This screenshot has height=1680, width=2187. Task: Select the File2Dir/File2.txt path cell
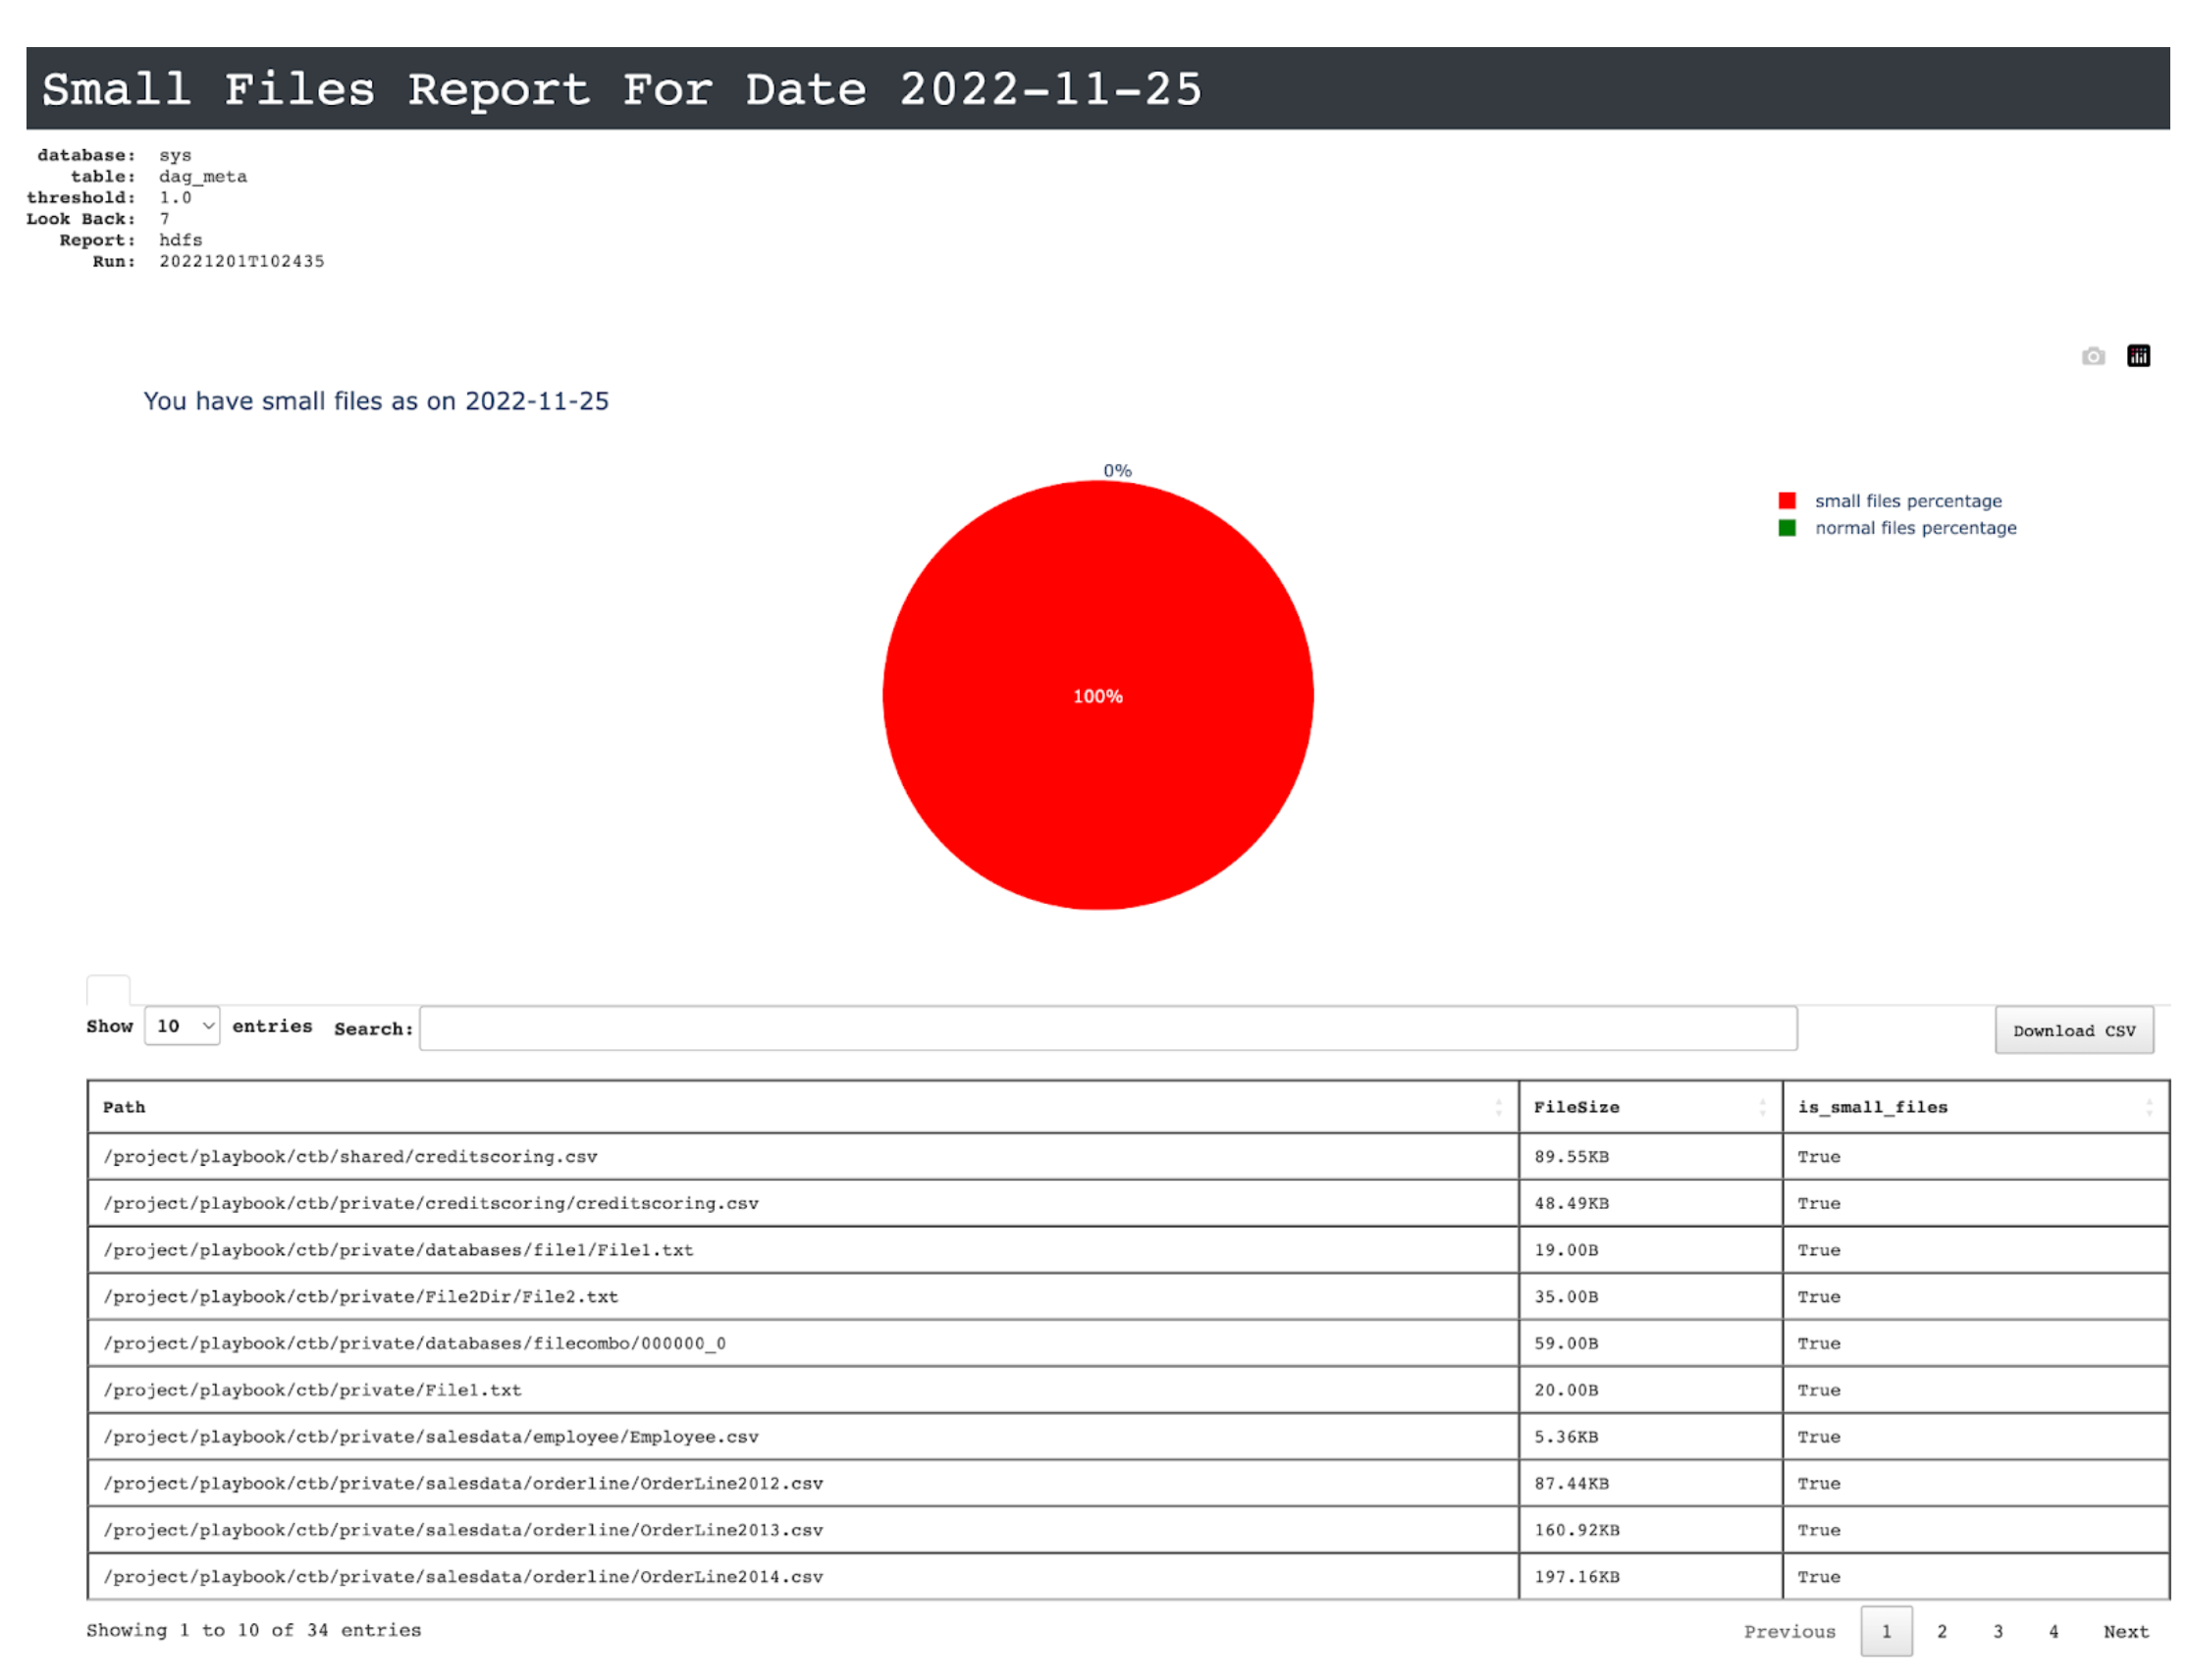(x=802, y=1296)
